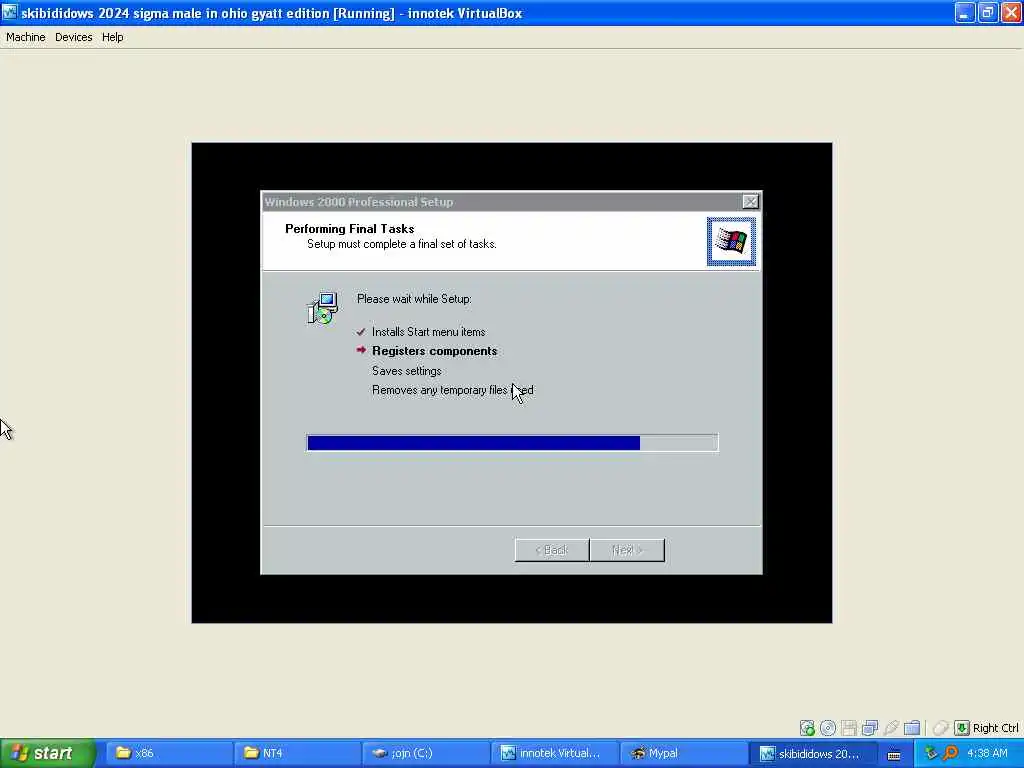Image resolution: width=1024 pixels, height=768 pixels.
Task: Click the computer and CD setup icon
Action: click(323, 308)
